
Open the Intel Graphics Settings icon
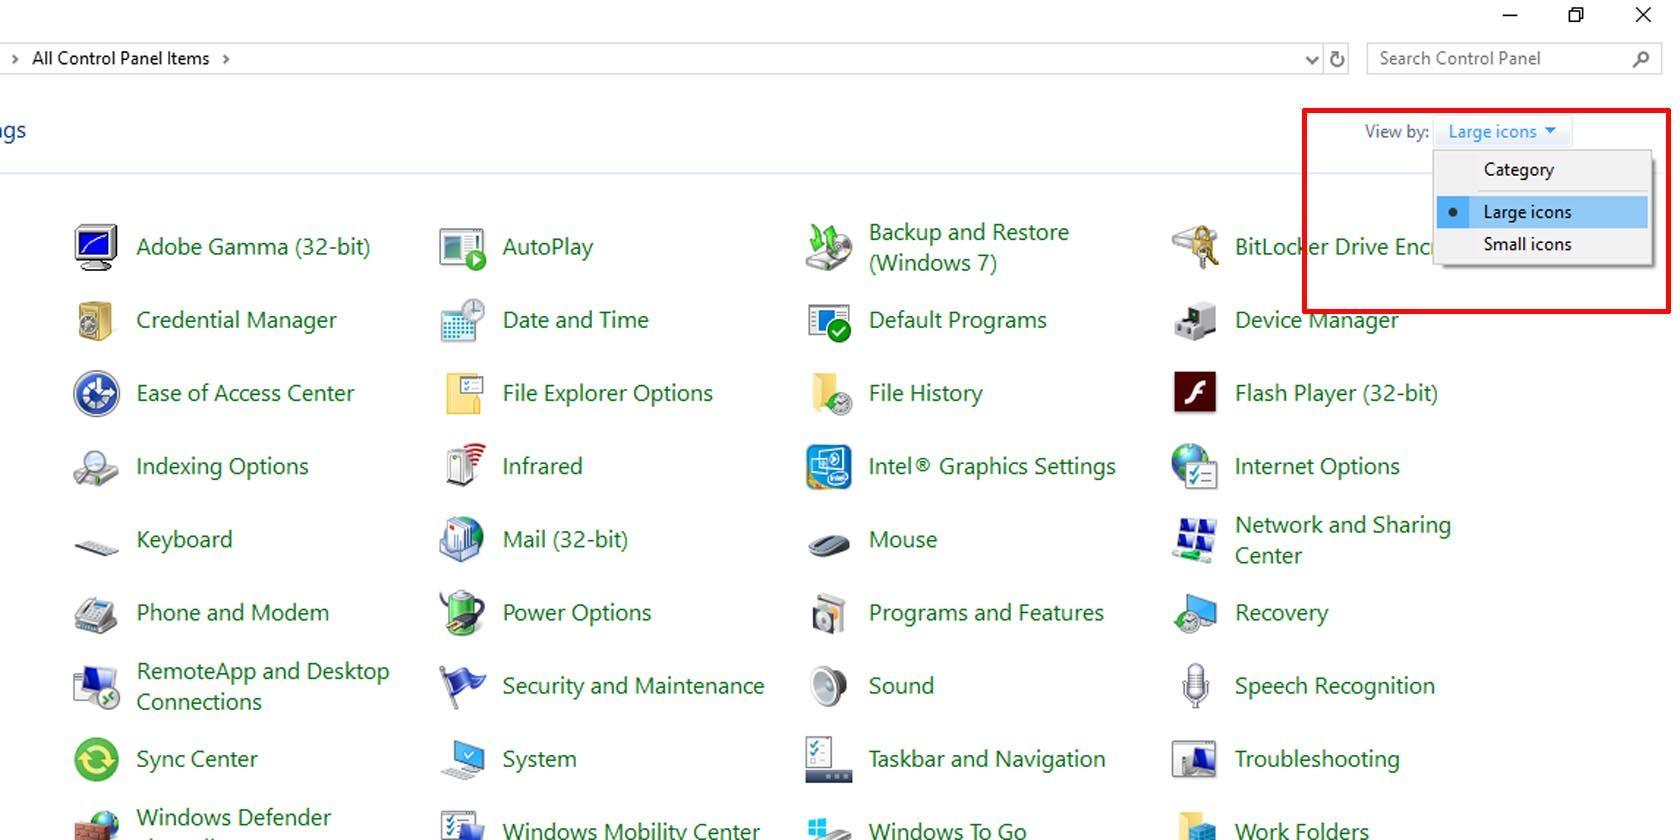click(x=828, y=466)
